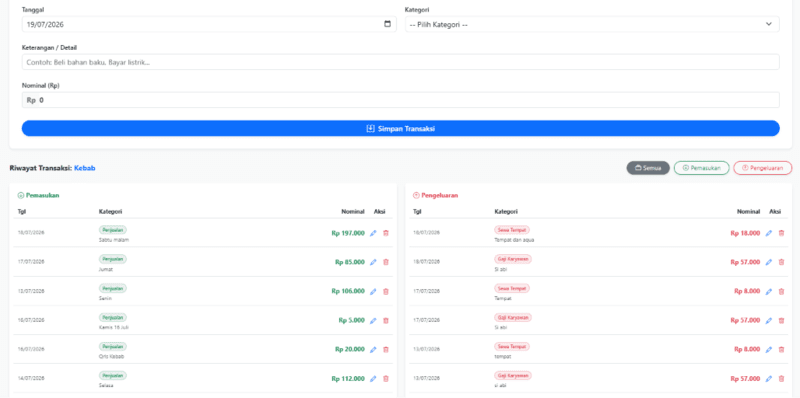Delete the 13/07 Sewa Tempat Rp 8.000 expense
The image size is (800, 398).
point(781,350)
